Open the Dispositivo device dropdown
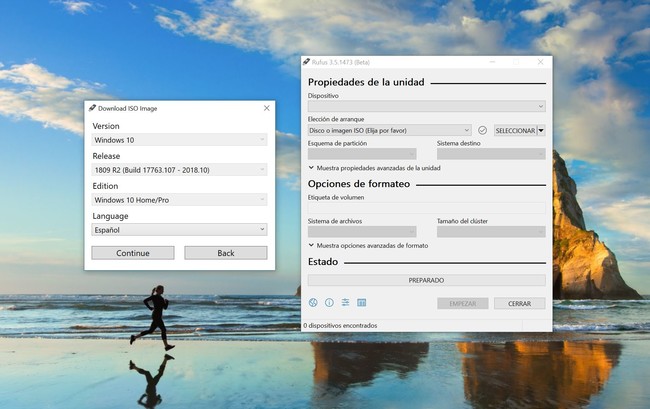 coord(427,106)
